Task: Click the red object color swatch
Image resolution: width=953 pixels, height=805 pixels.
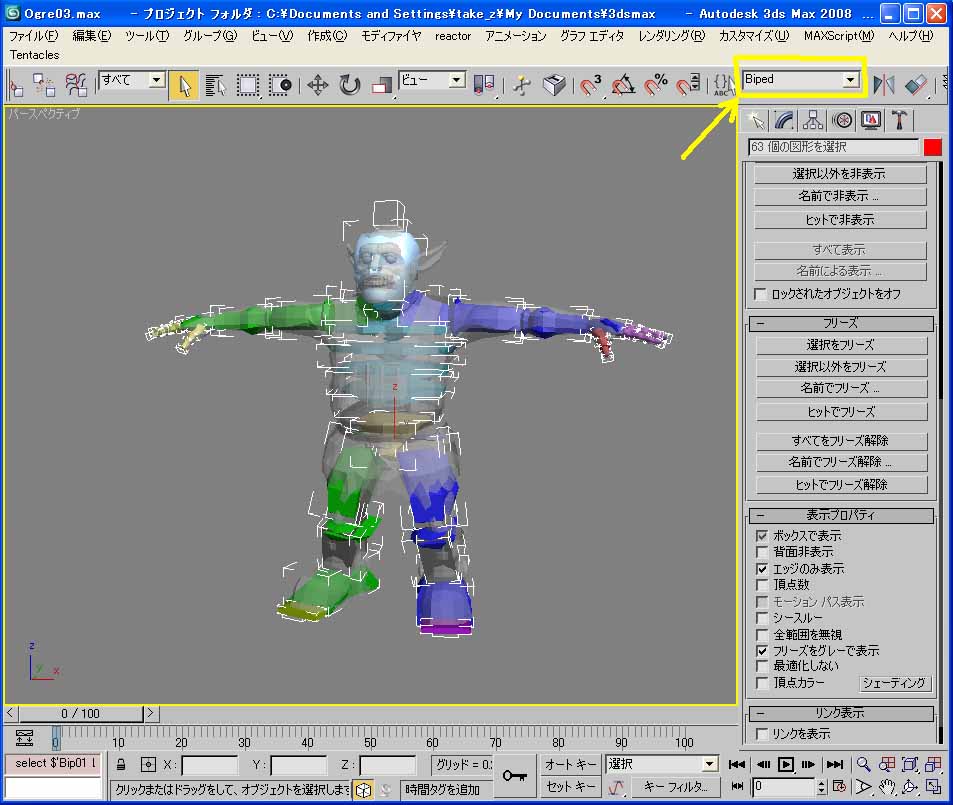Action: (x=932, y=147)
